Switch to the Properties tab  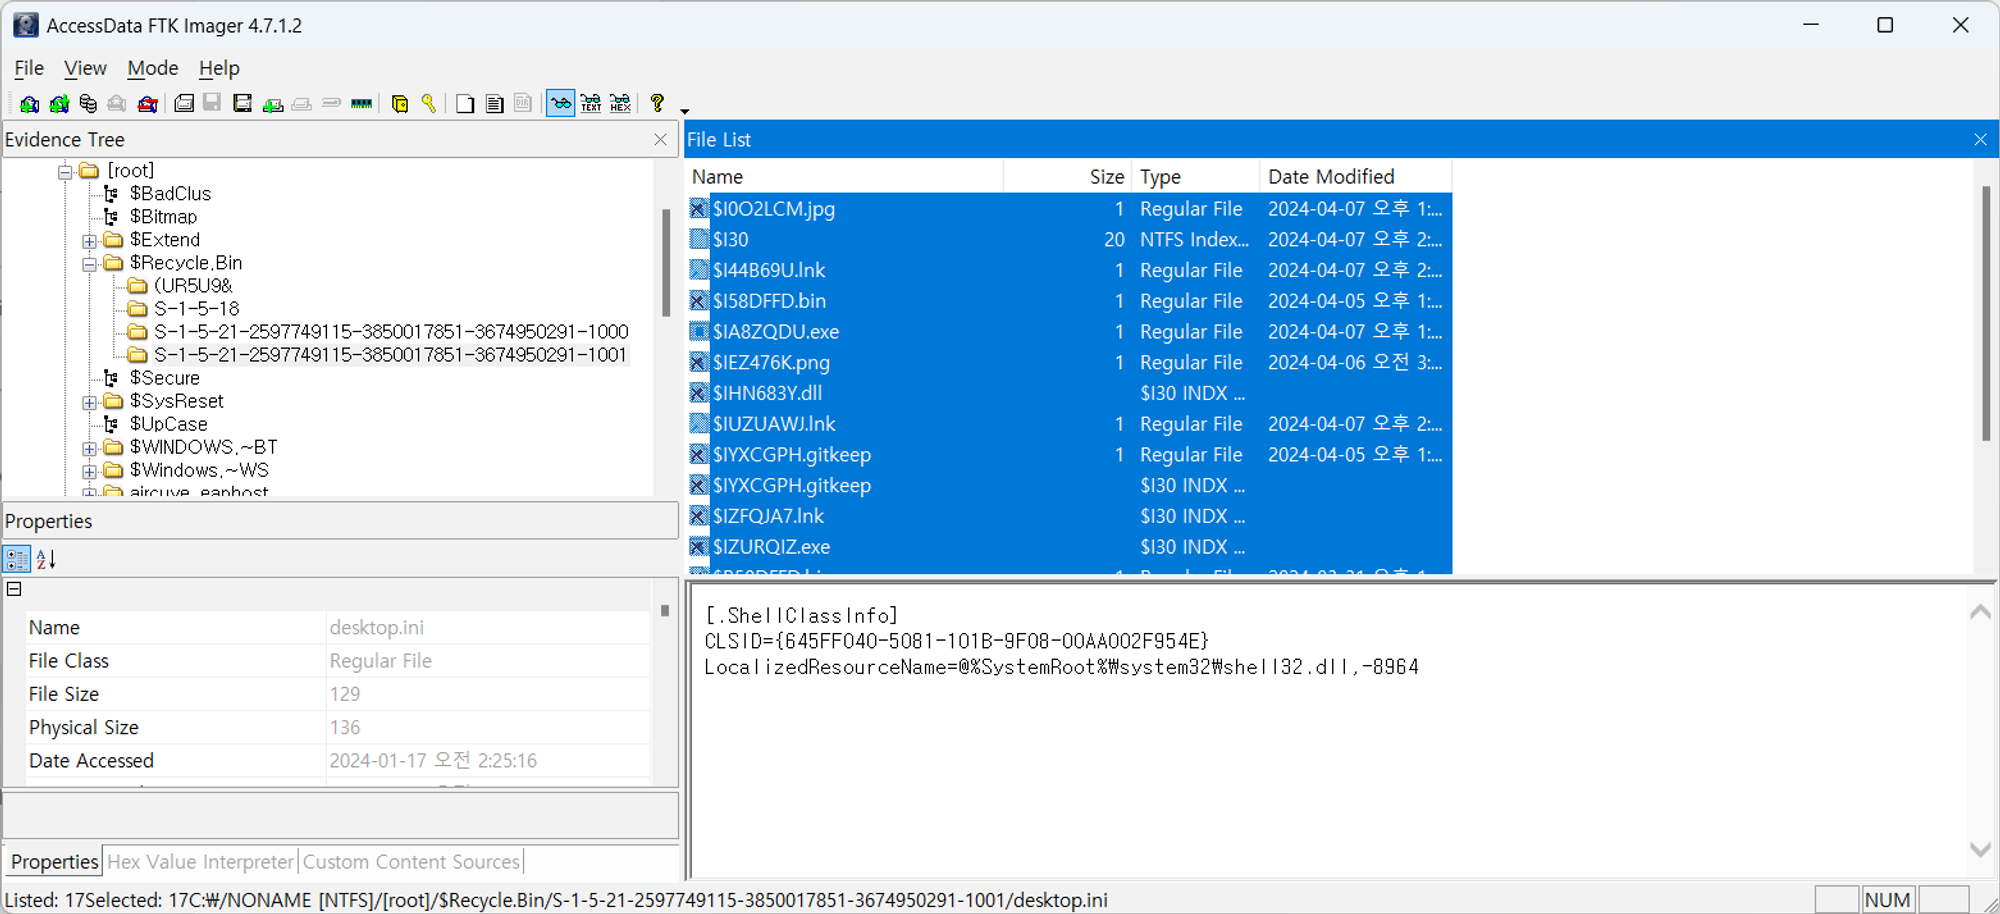54,861
